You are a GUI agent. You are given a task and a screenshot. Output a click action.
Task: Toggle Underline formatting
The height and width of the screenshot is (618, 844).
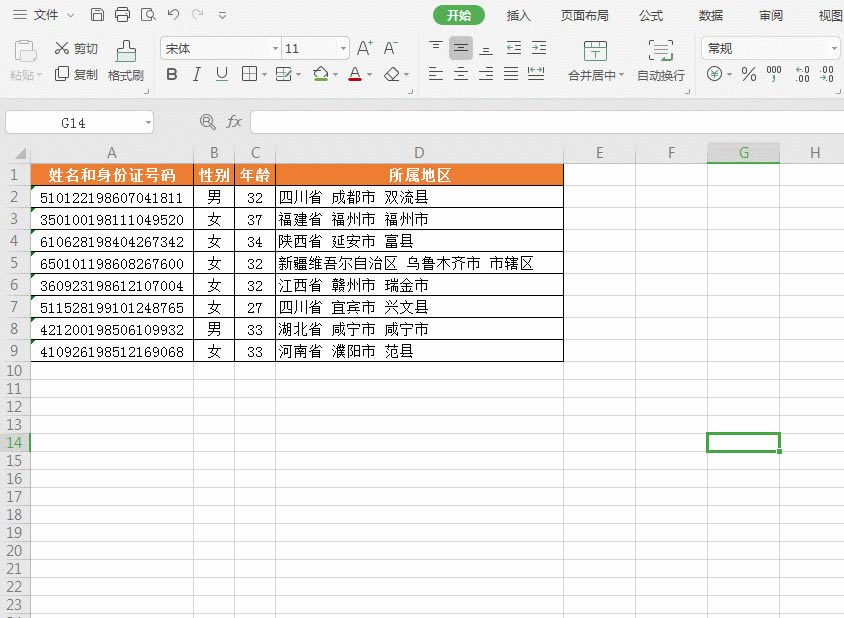coord(222,74)
